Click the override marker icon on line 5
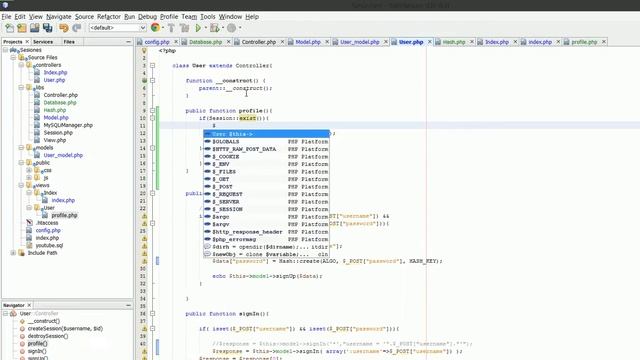 click(144, 80)
